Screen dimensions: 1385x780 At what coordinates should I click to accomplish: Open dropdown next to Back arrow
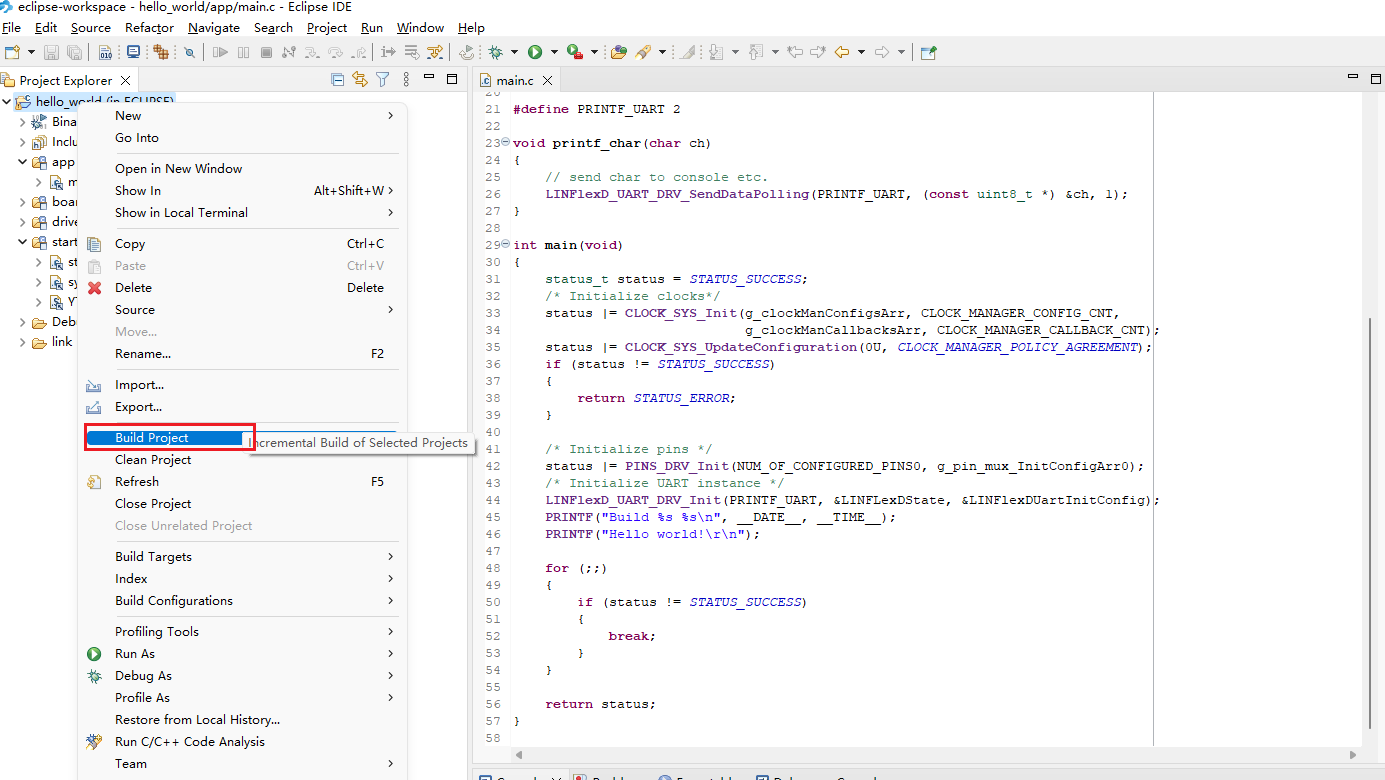(861, 52)
